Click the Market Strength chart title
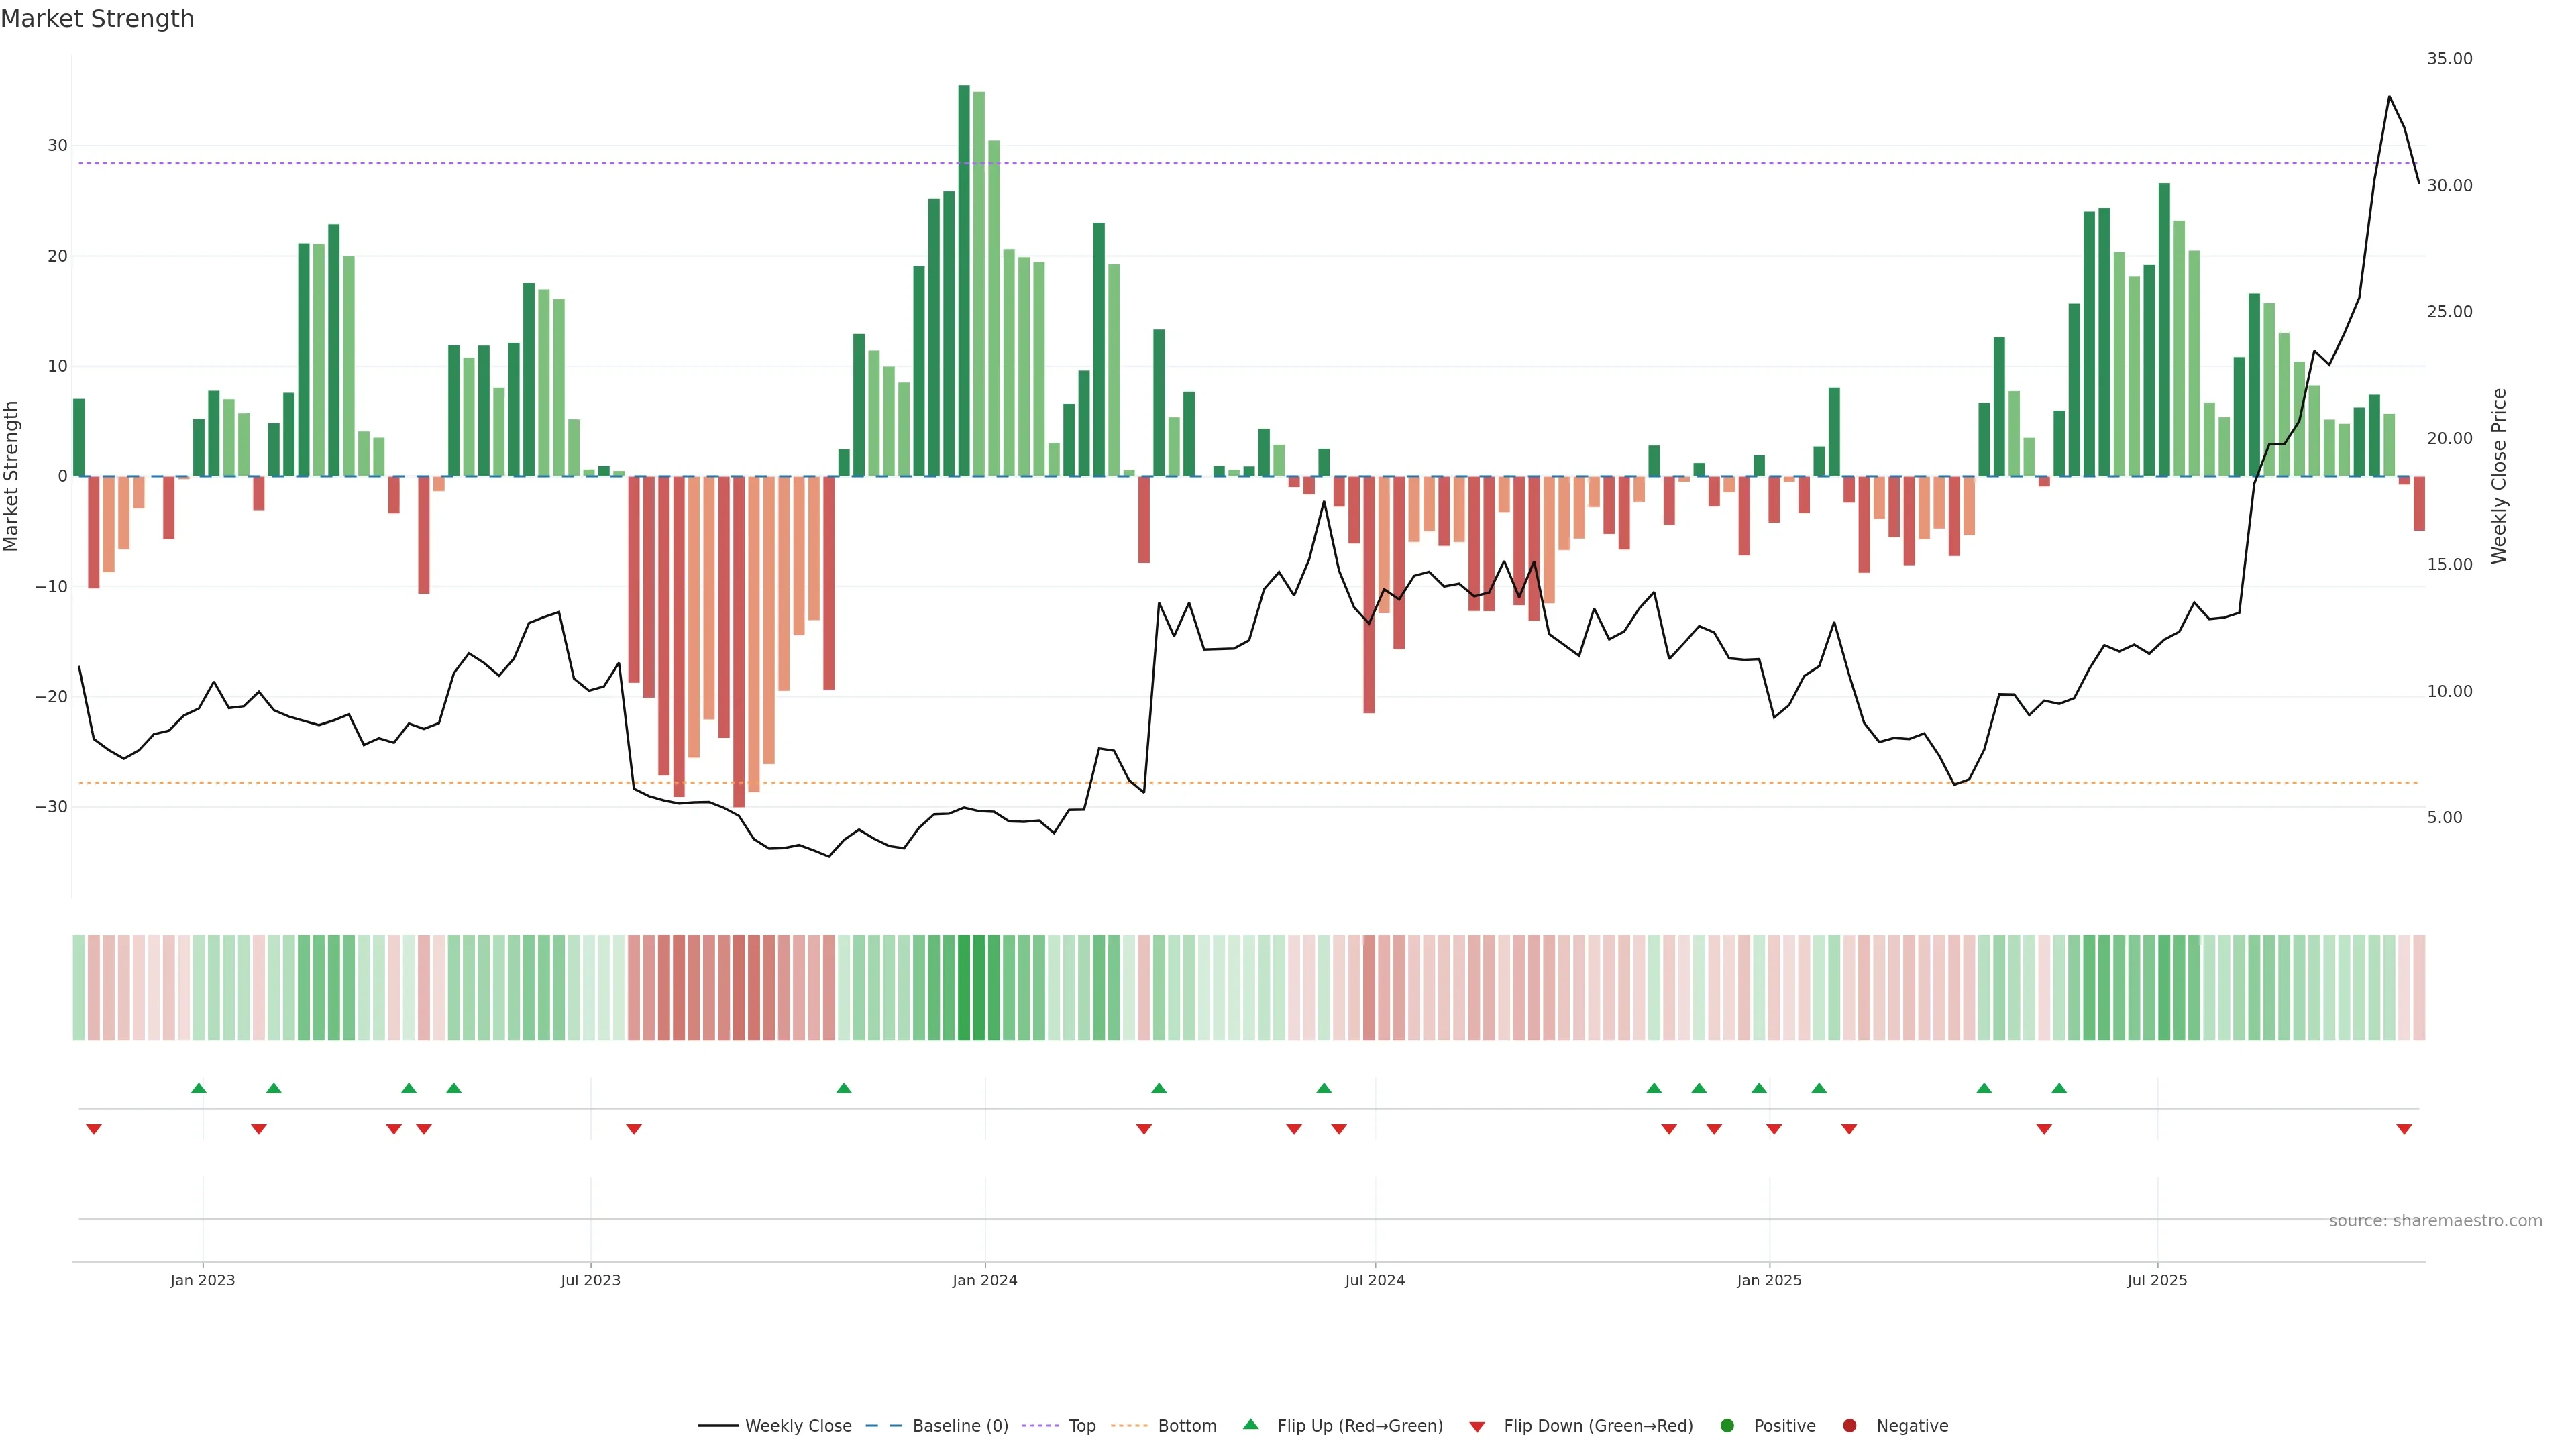Screen dimensions: 2576x1449 pos(97,19)
